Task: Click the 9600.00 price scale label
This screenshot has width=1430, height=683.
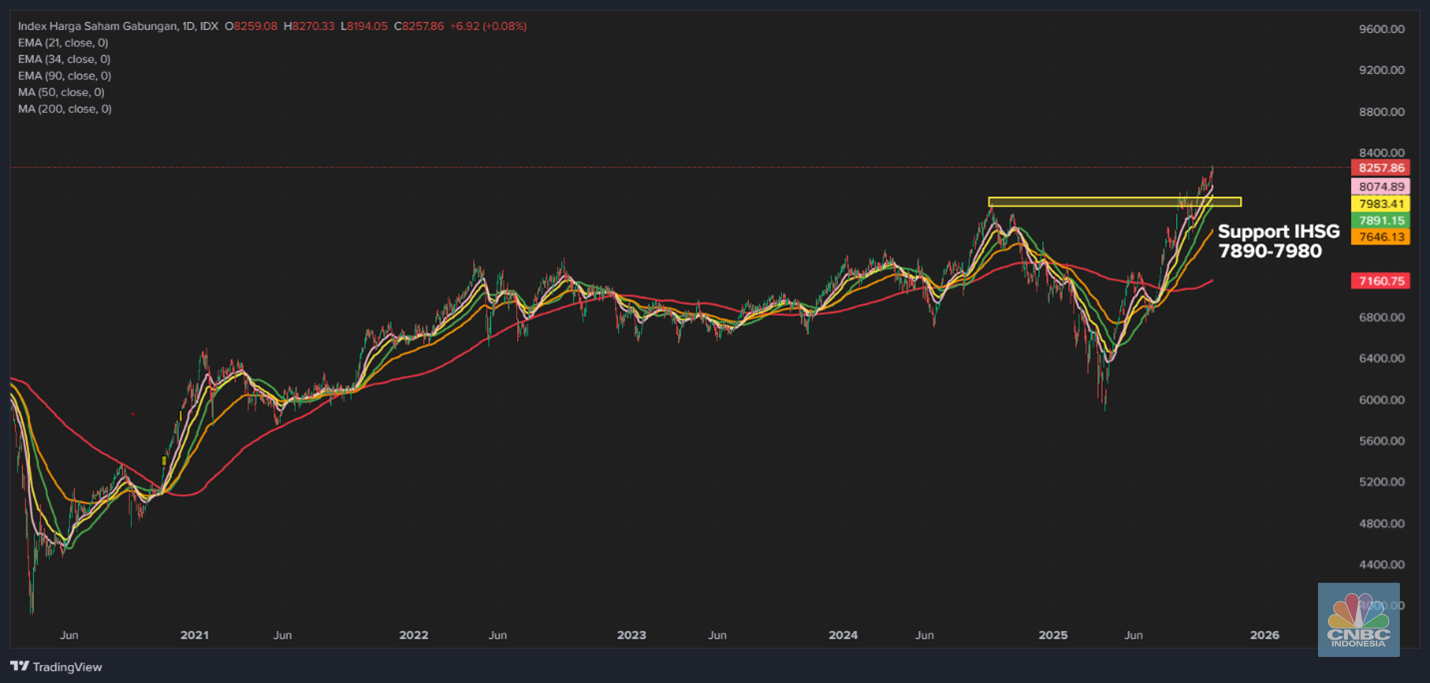Action: coord(1381,29)
